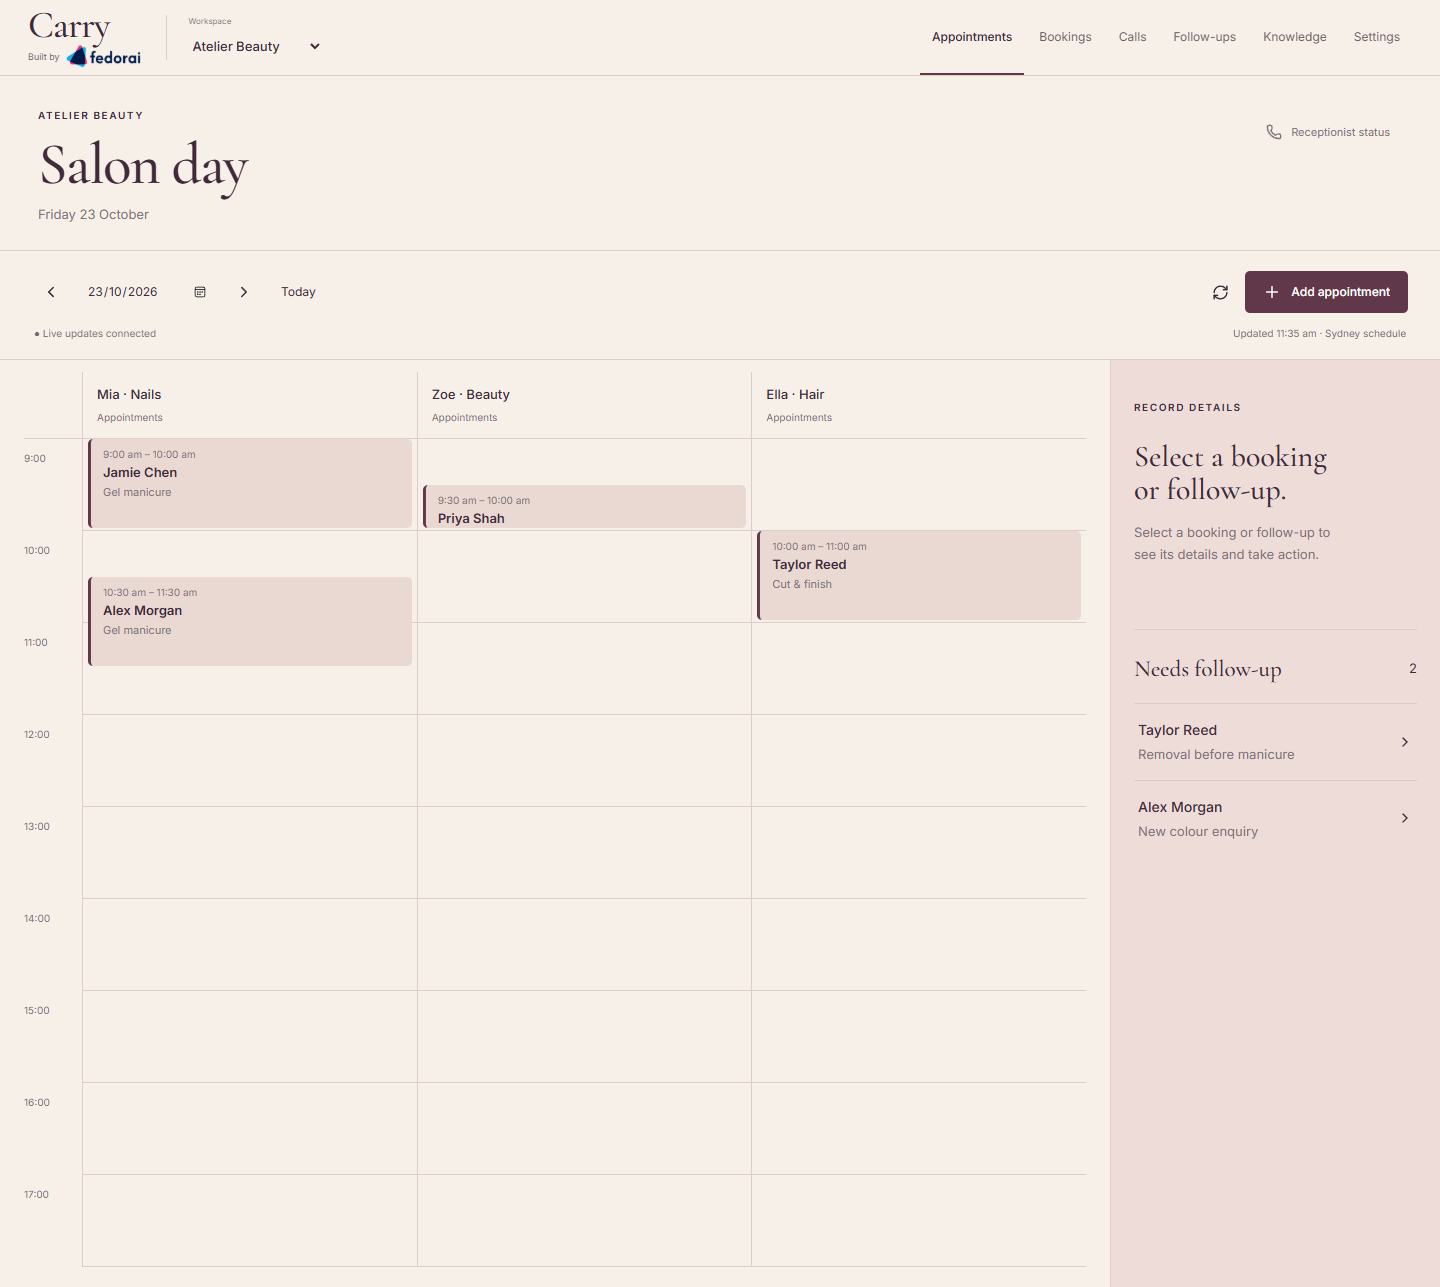Go to the previous day arrow

point(51,292)
